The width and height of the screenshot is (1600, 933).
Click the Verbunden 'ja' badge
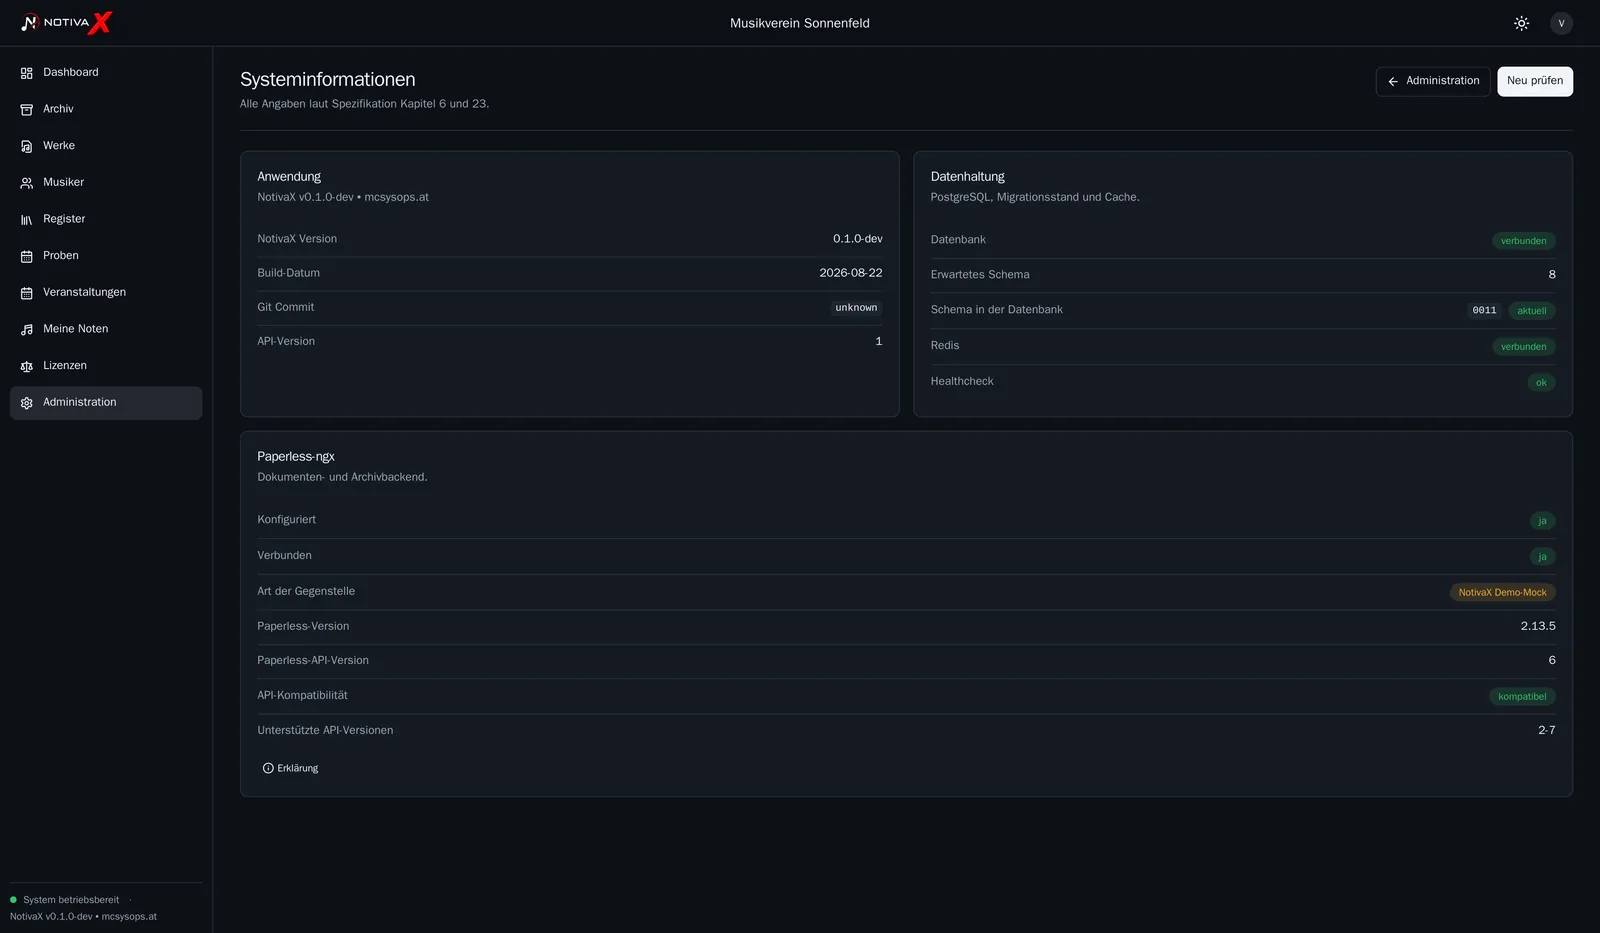tap(1542, 557)
